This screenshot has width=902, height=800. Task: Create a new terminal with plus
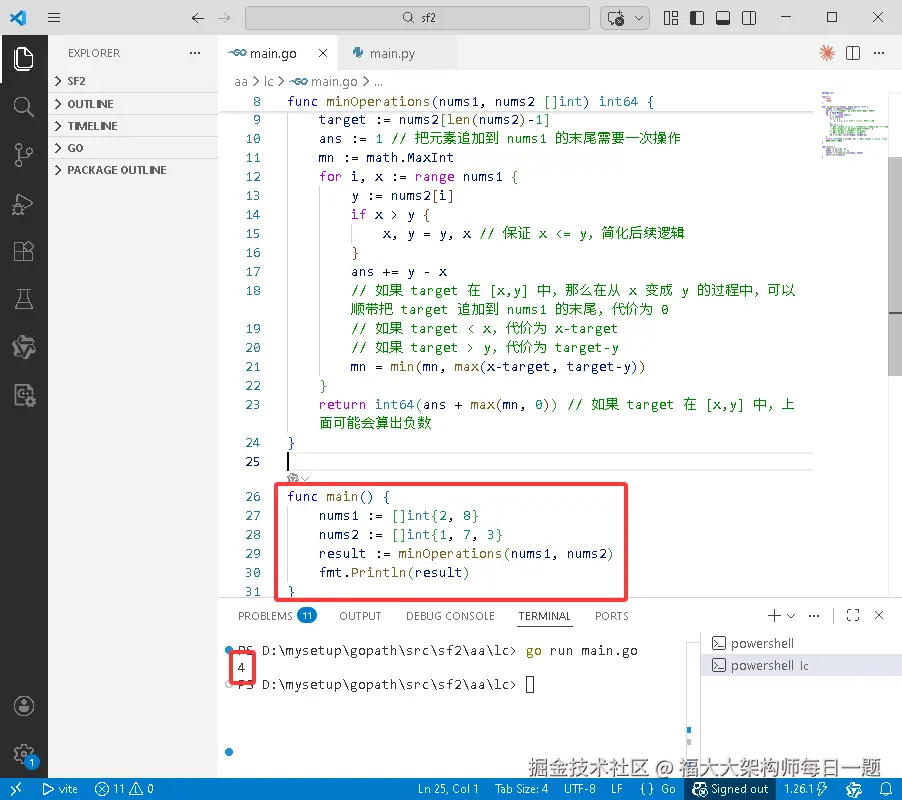coord(774,616)
